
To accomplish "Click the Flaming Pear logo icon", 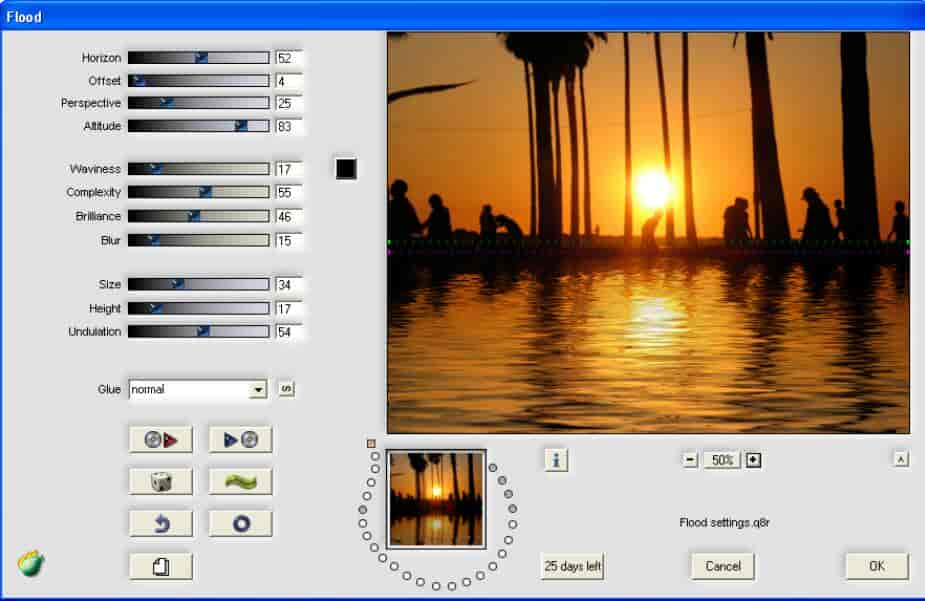I will pyautogui.click(x=31, y=564).
